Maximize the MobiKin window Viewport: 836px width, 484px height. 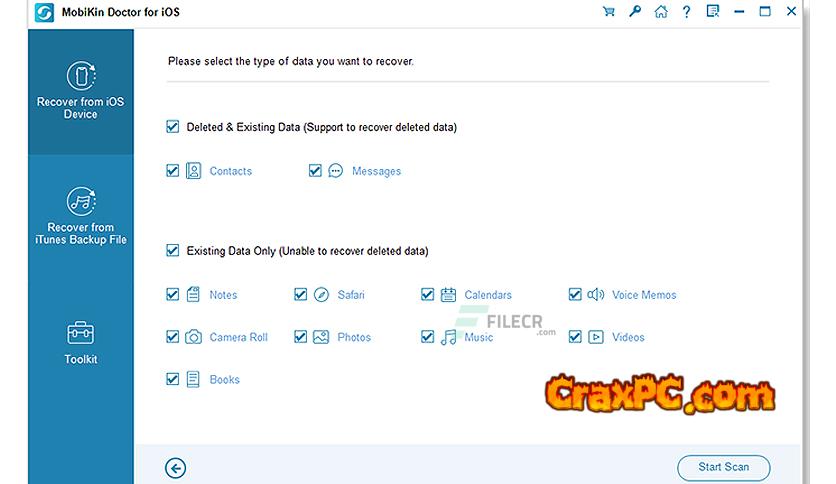tap(765, 11)
